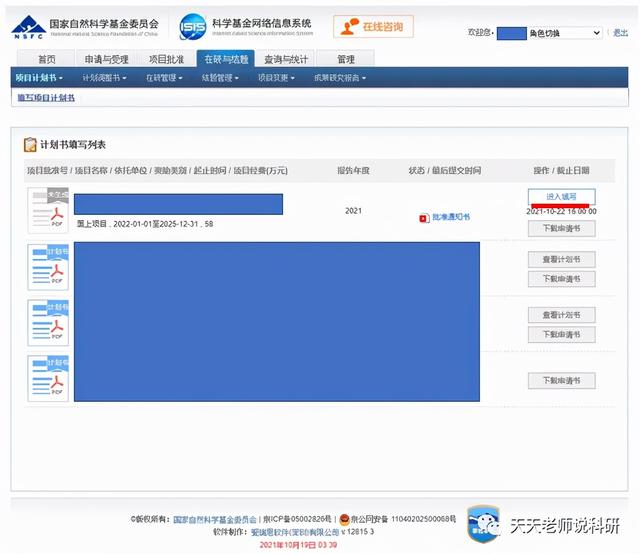The width and height of the screenshot is (640, 554).
Task: Open footer link 爱瑞思软件(深圳)有限公司
Action: coord(295,532)
